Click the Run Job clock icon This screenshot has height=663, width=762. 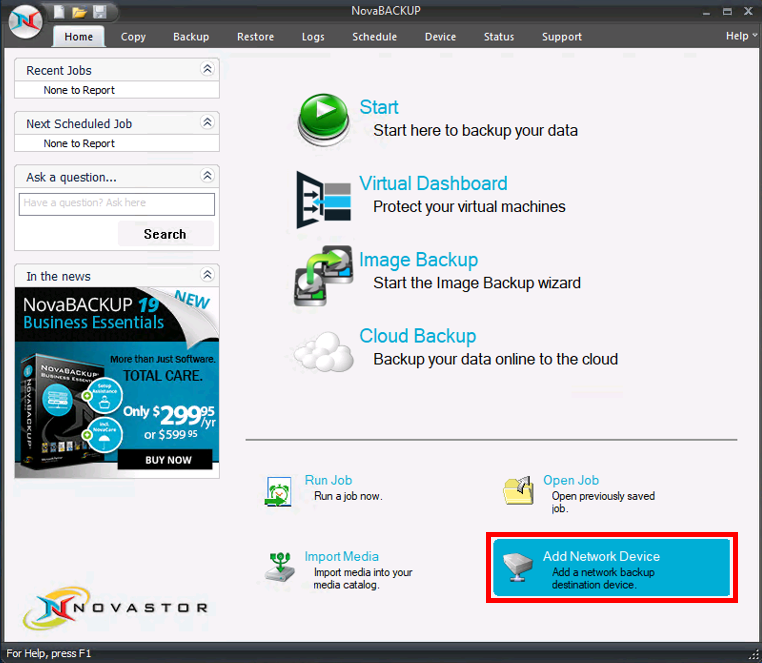278,490
